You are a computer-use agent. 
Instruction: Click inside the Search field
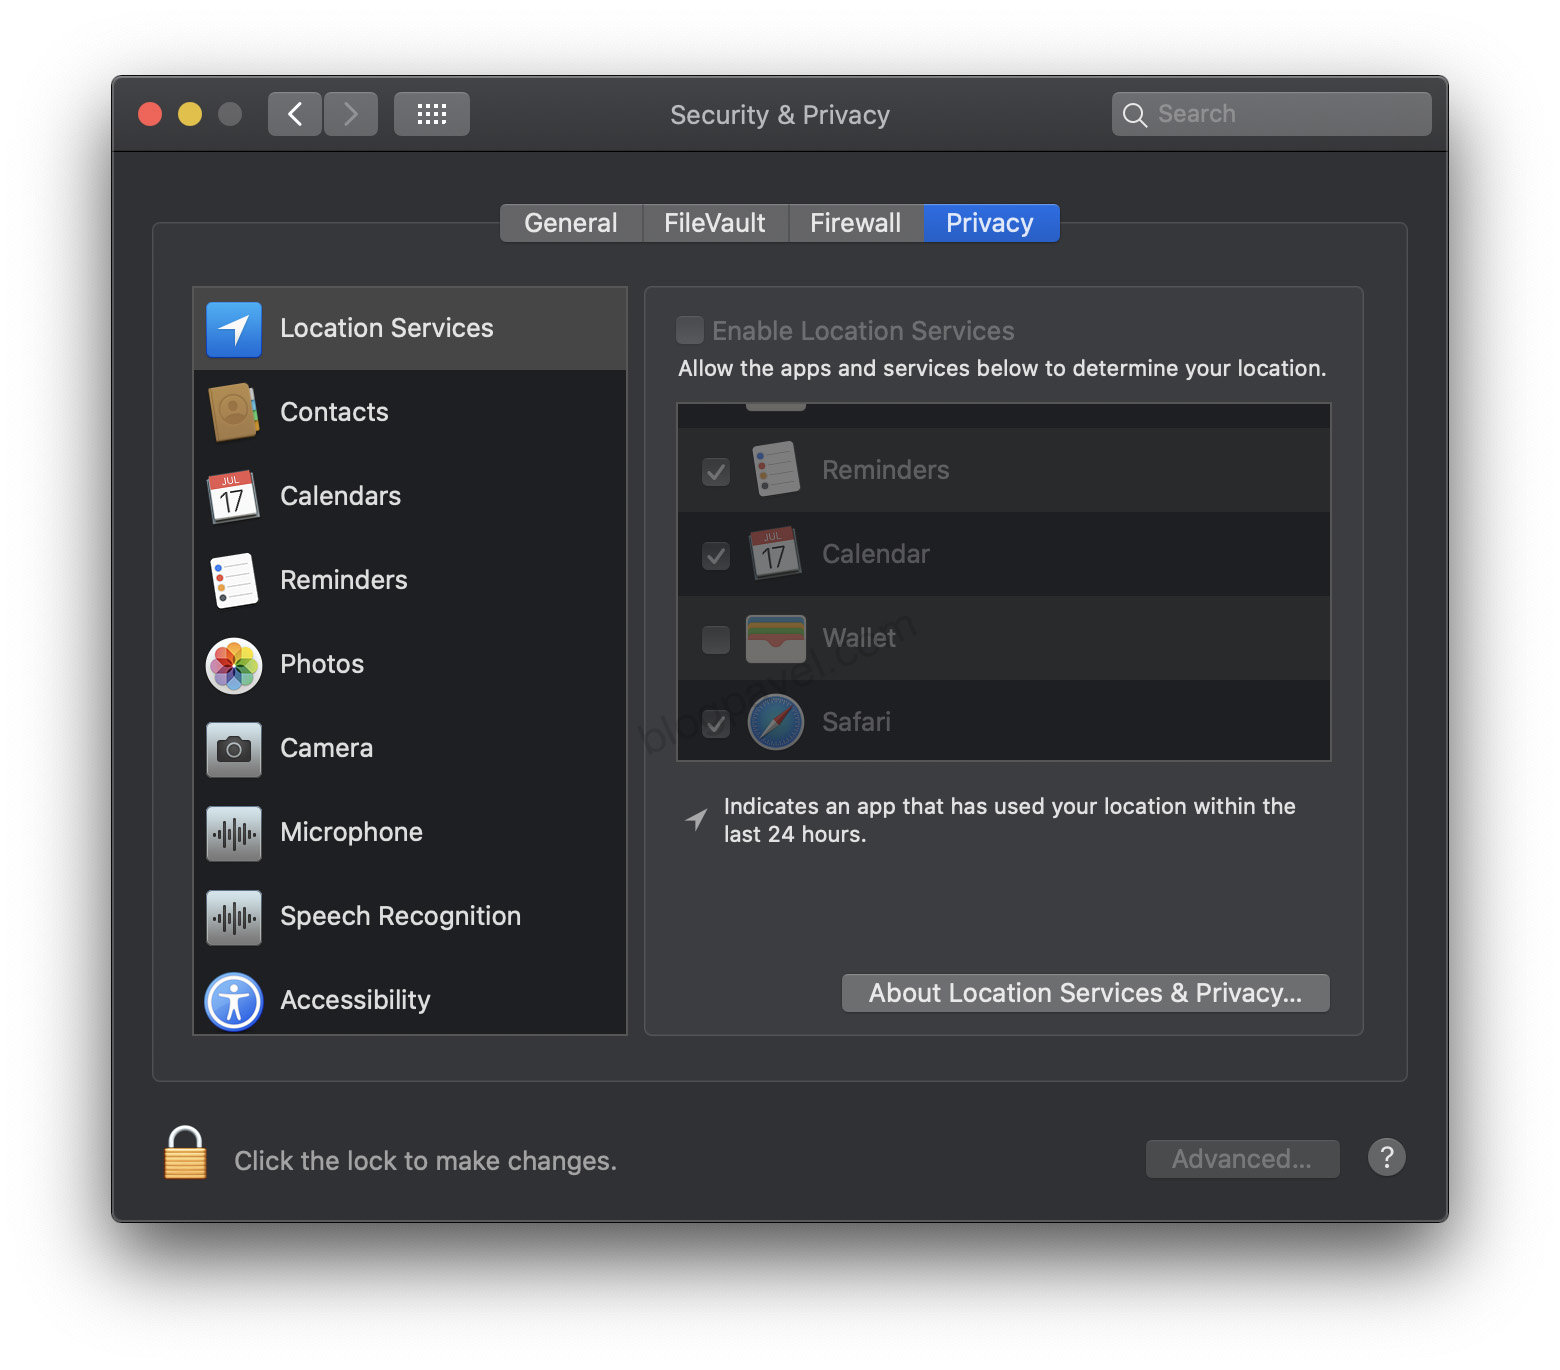pyautogui.click(x=1270, y=113)
